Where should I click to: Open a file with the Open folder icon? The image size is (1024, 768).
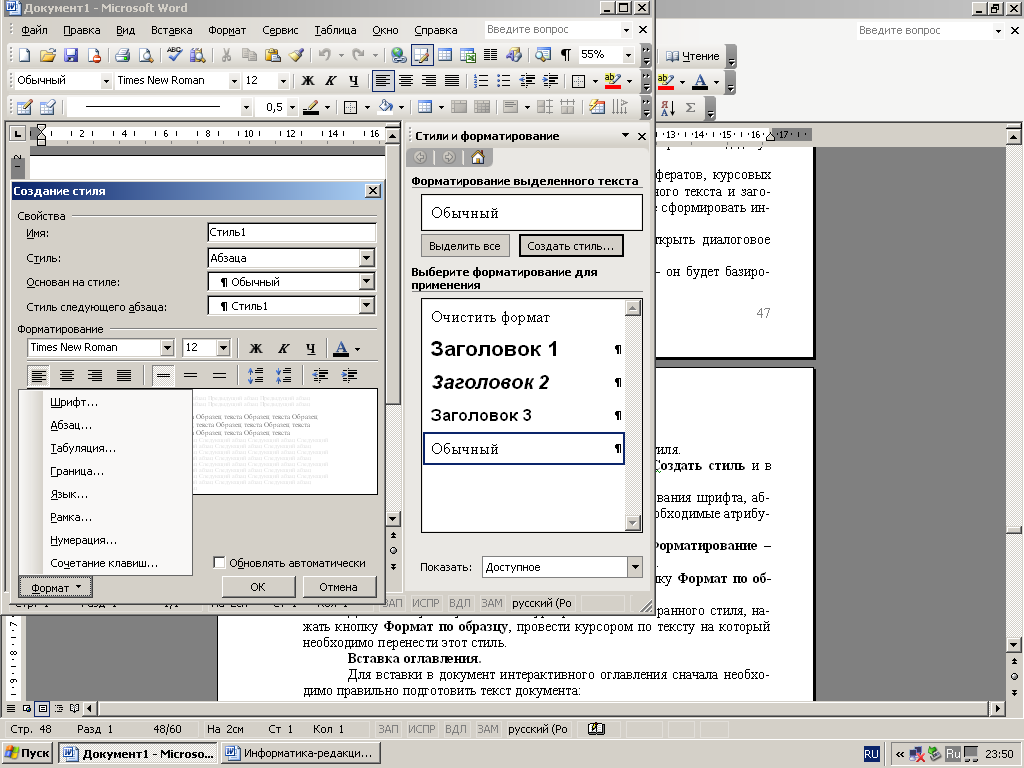click(48, 56)
